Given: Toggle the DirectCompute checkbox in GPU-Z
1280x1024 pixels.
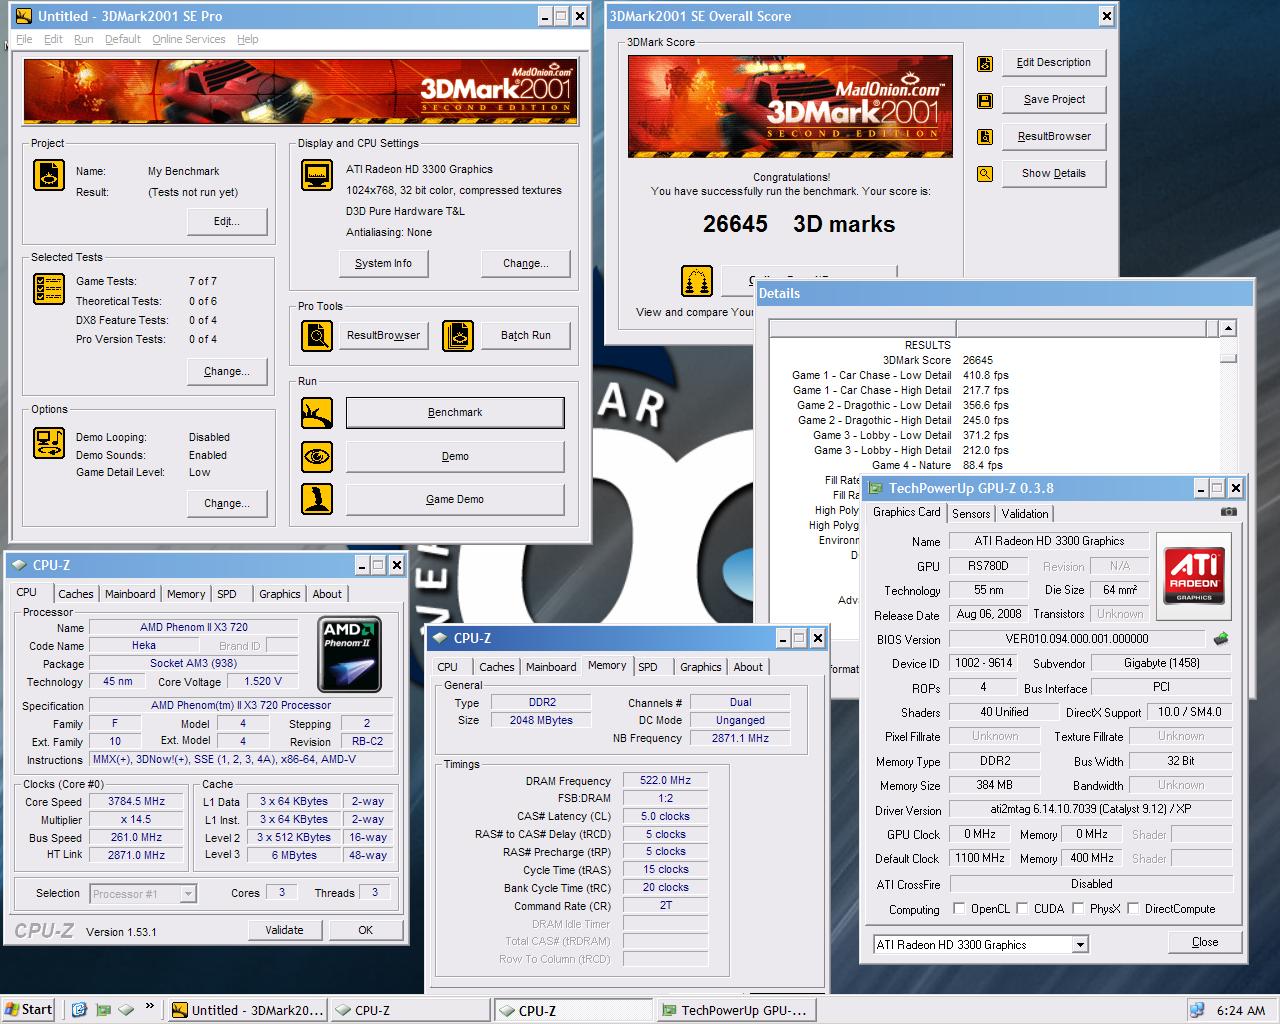Looking at the screenshot, I should point(1133,909).
